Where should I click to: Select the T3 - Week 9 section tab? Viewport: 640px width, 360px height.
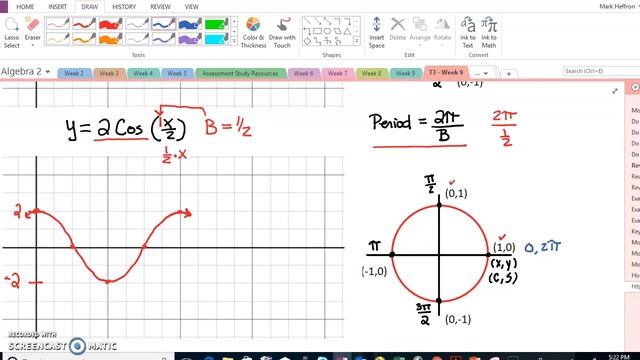tap(446, 72)
